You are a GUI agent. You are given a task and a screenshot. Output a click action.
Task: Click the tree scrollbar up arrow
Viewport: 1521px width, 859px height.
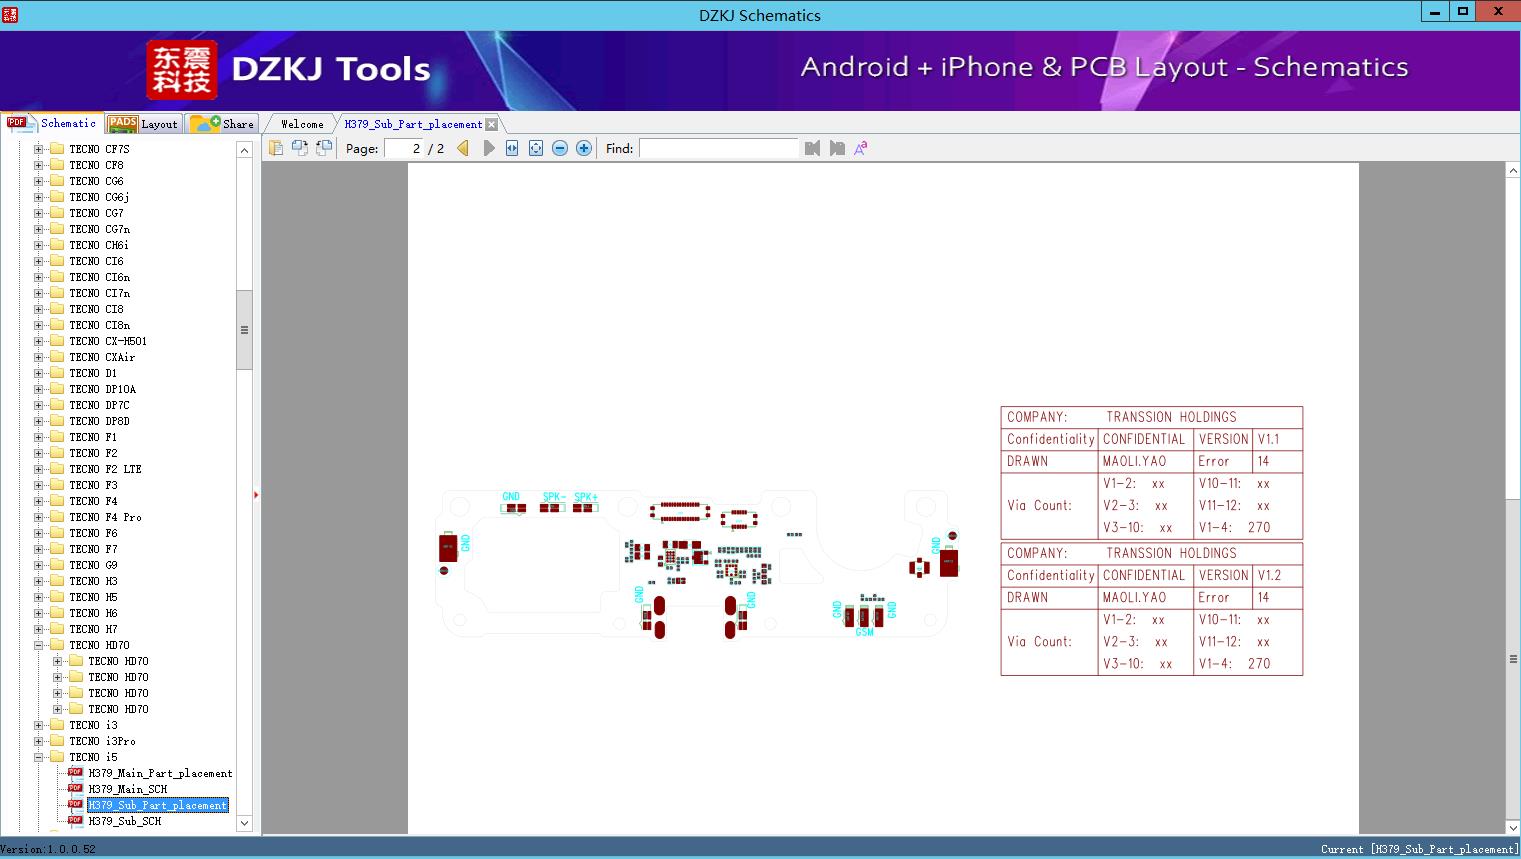pyautogui.click(x=244, y=150)
